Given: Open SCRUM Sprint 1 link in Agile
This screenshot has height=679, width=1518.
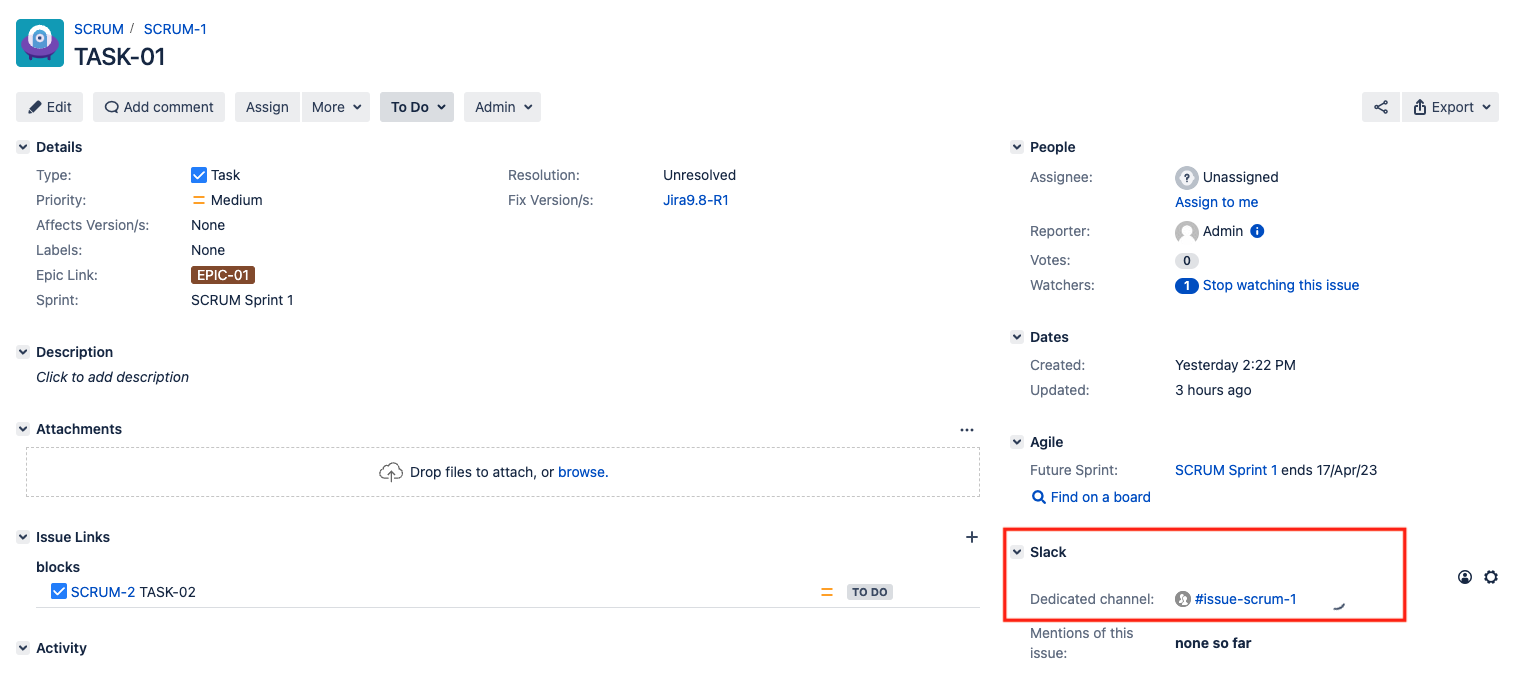Looking at the screenshot, I should [1226, 470].
